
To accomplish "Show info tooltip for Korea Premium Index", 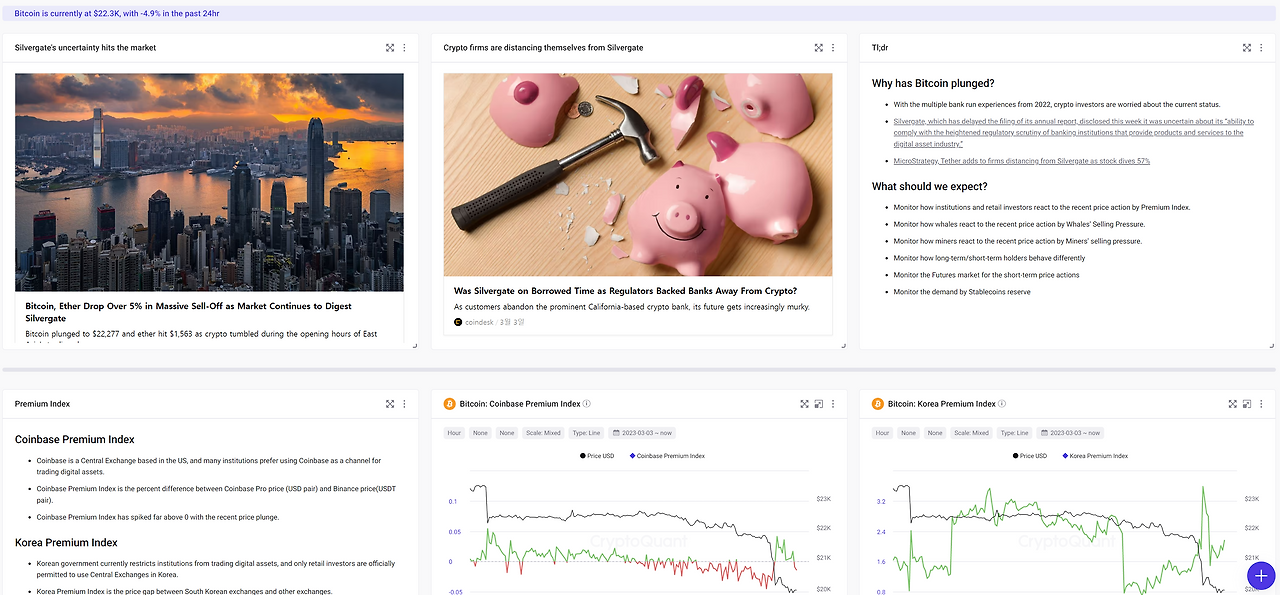I will [x=1002, y=404].
